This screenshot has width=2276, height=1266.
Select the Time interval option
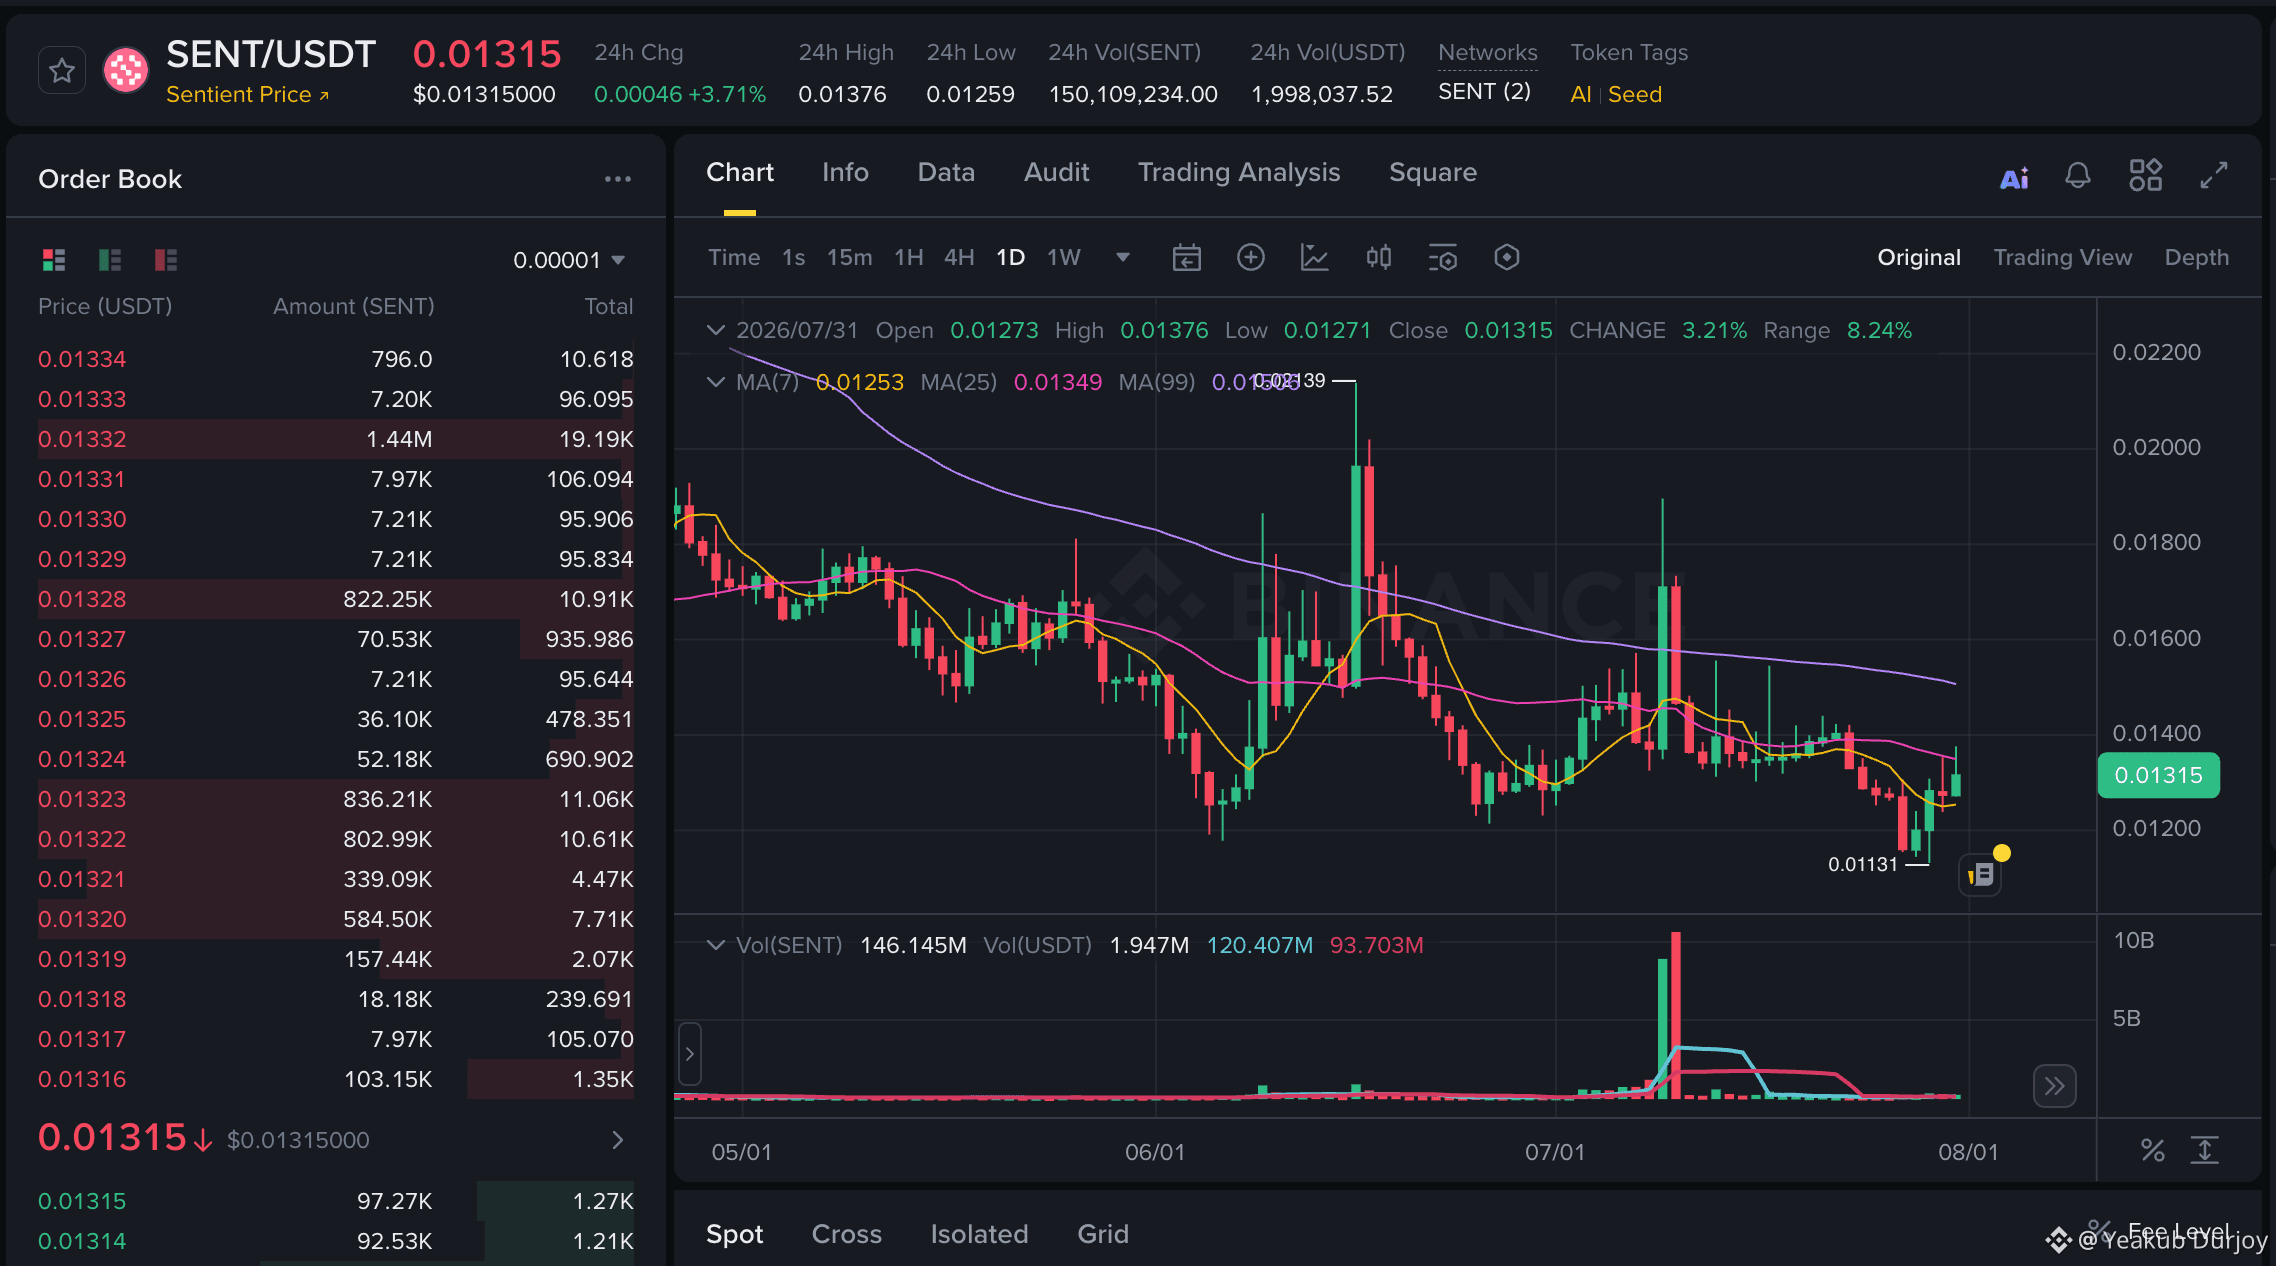point(734,257)
